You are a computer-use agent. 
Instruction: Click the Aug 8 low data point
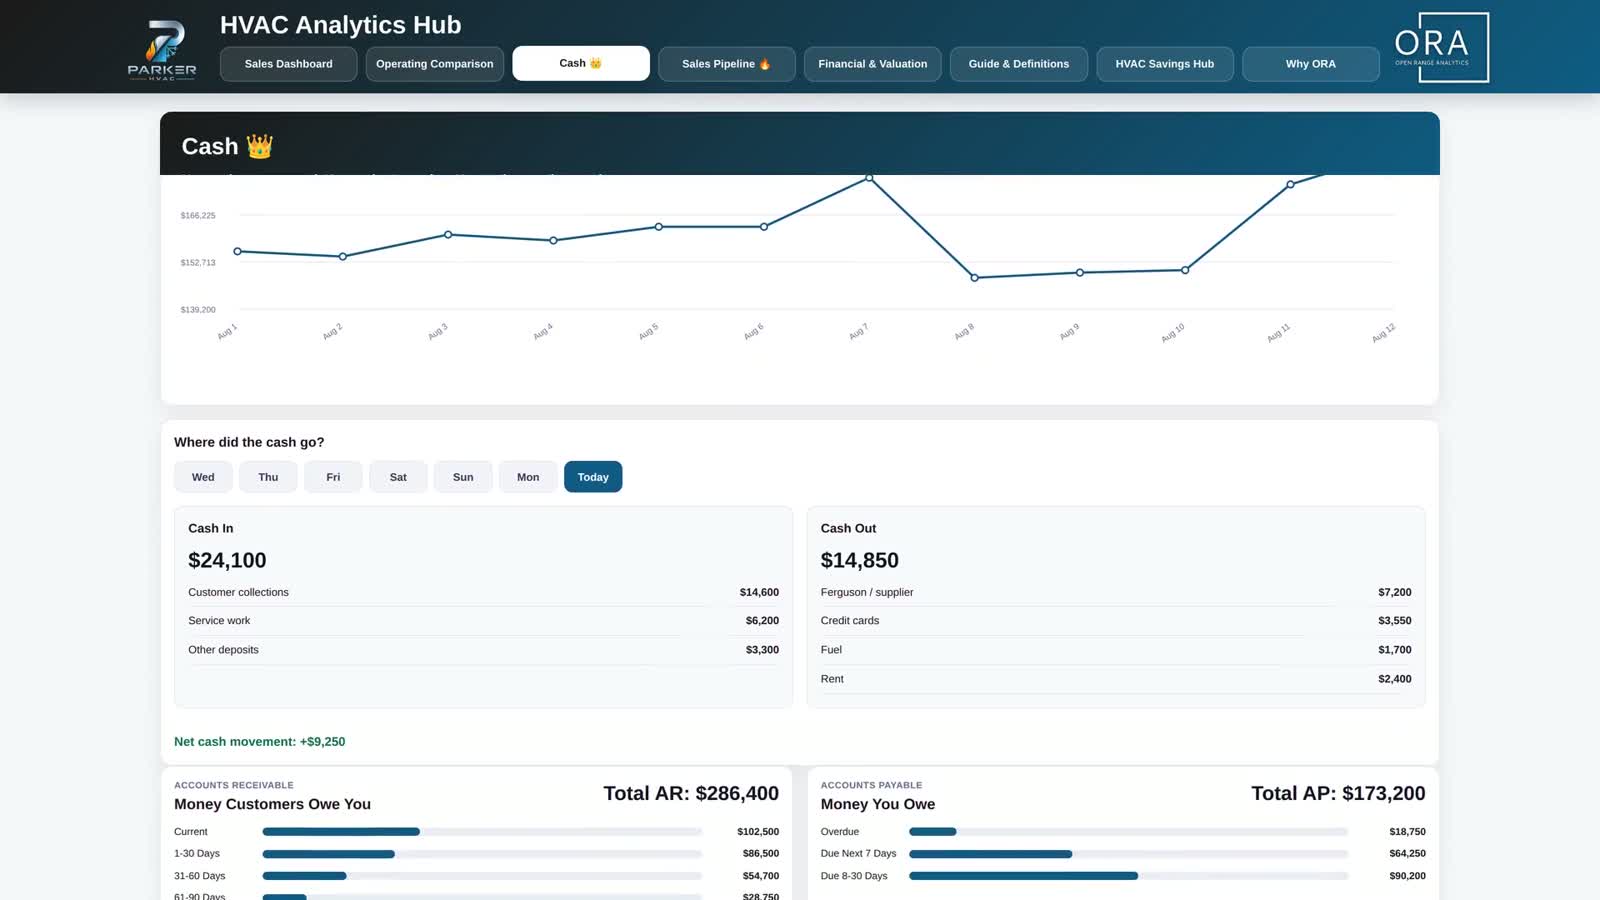point(975,278)
